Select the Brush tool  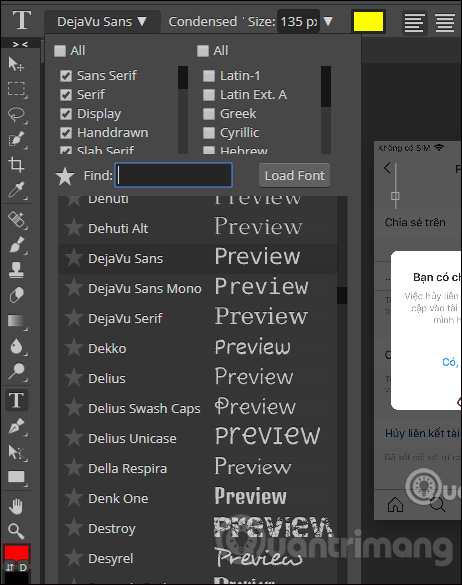(x=17, y=245)
